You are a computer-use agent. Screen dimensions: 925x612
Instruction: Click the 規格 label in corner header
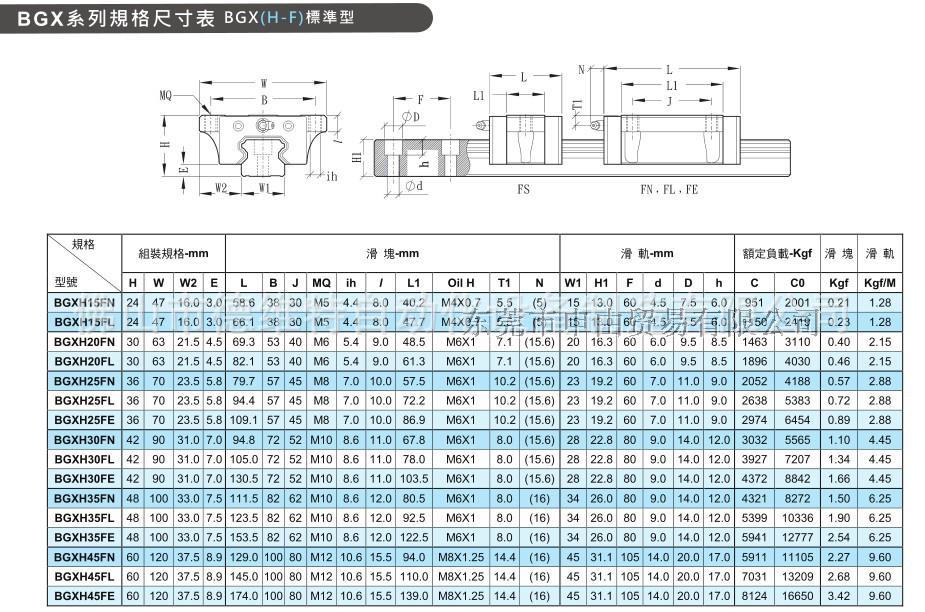pyautogui.click(x=84, y=244)
